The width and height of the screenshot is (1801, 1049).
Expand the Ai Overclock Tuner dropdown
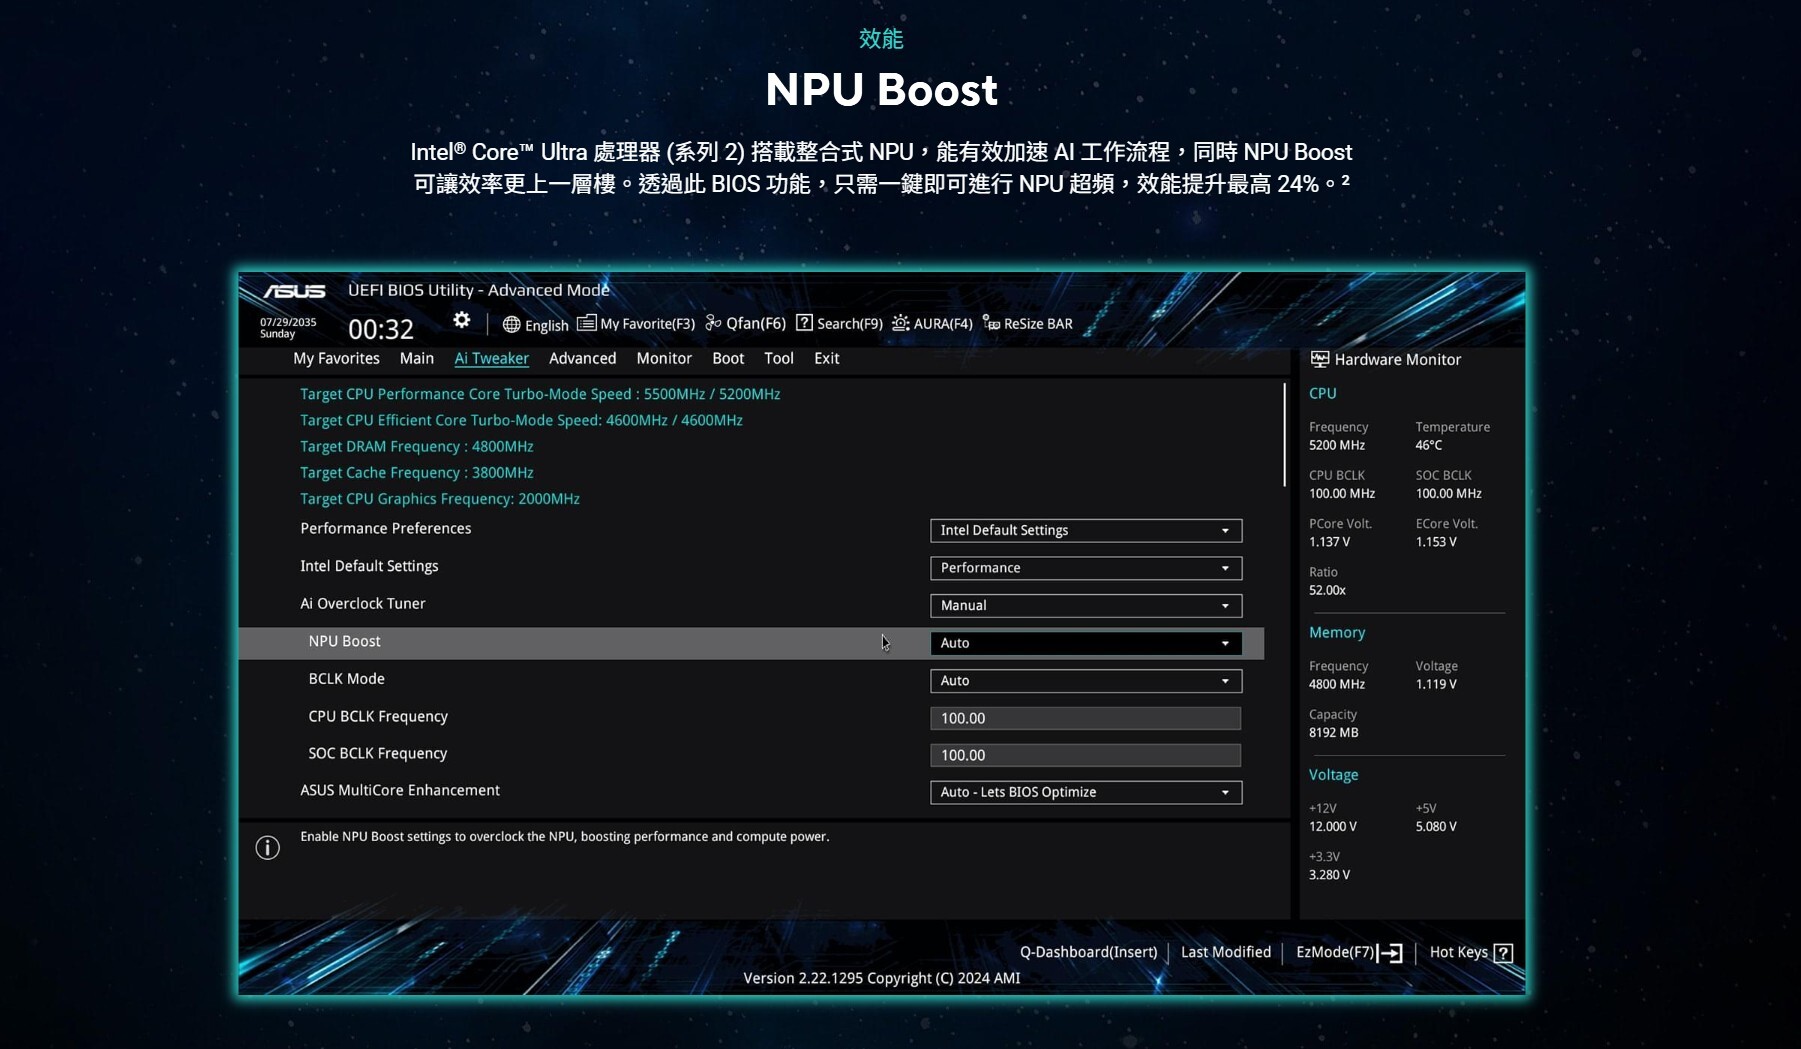1085,606
